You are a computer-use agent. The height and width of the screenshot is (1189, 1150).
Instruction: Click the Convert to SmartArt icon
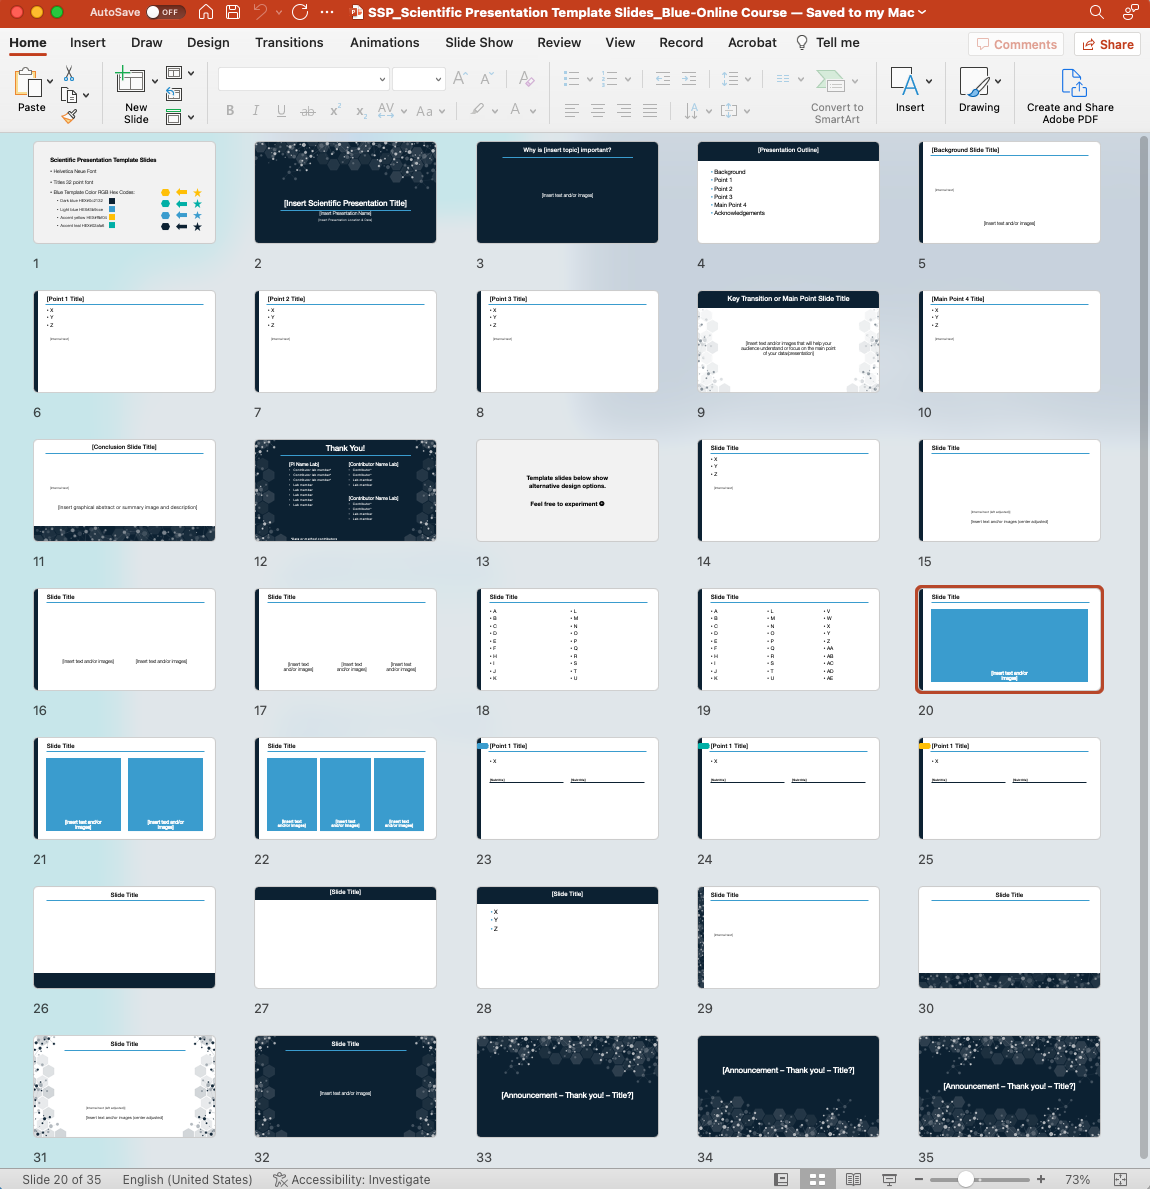830,80
